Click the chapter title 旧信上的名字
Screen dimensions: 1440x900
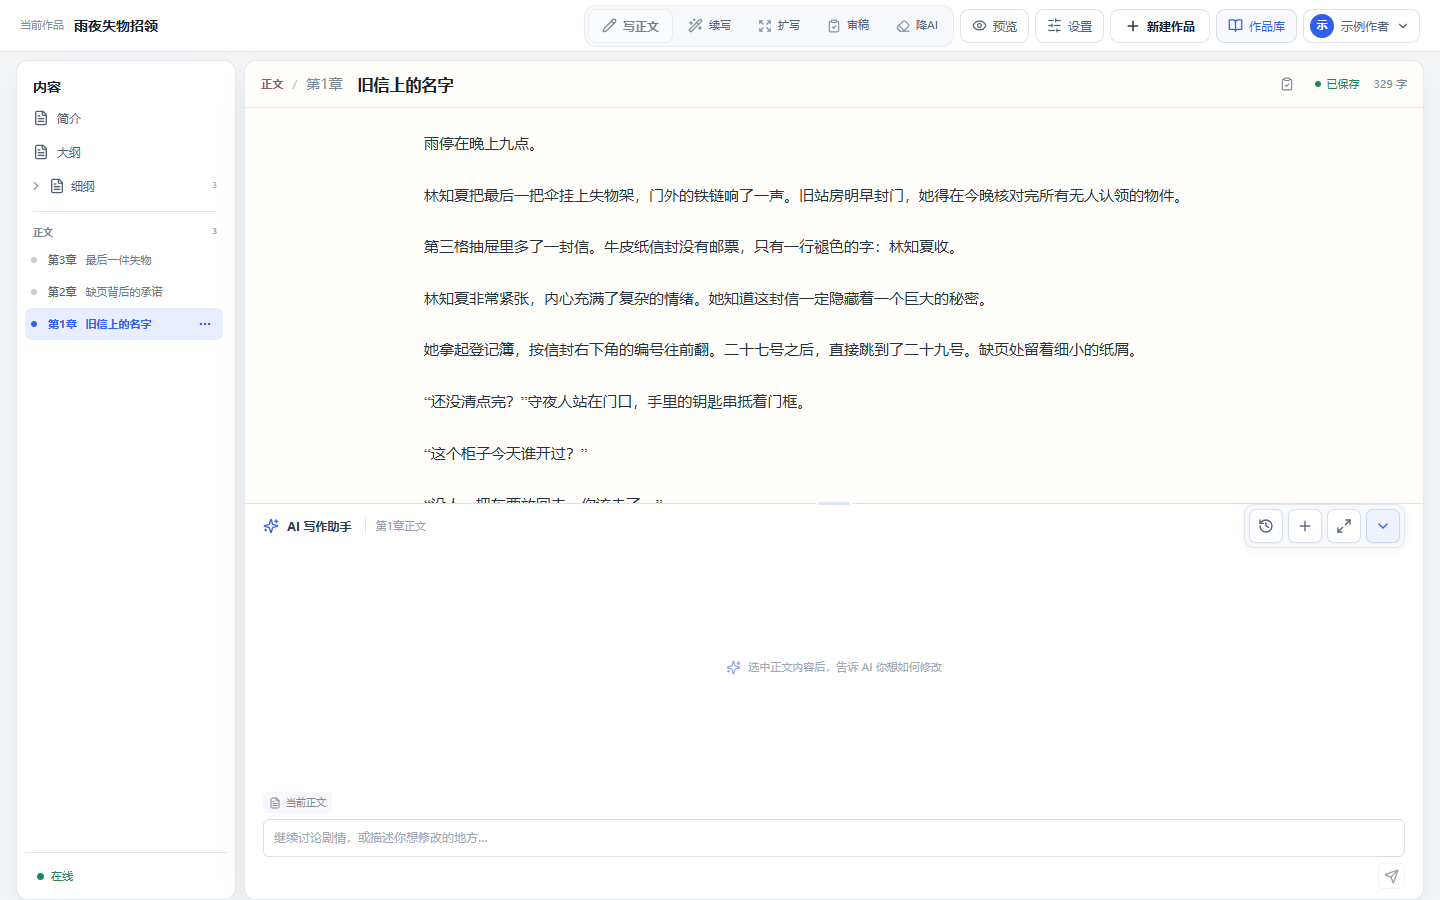point(405,85)
